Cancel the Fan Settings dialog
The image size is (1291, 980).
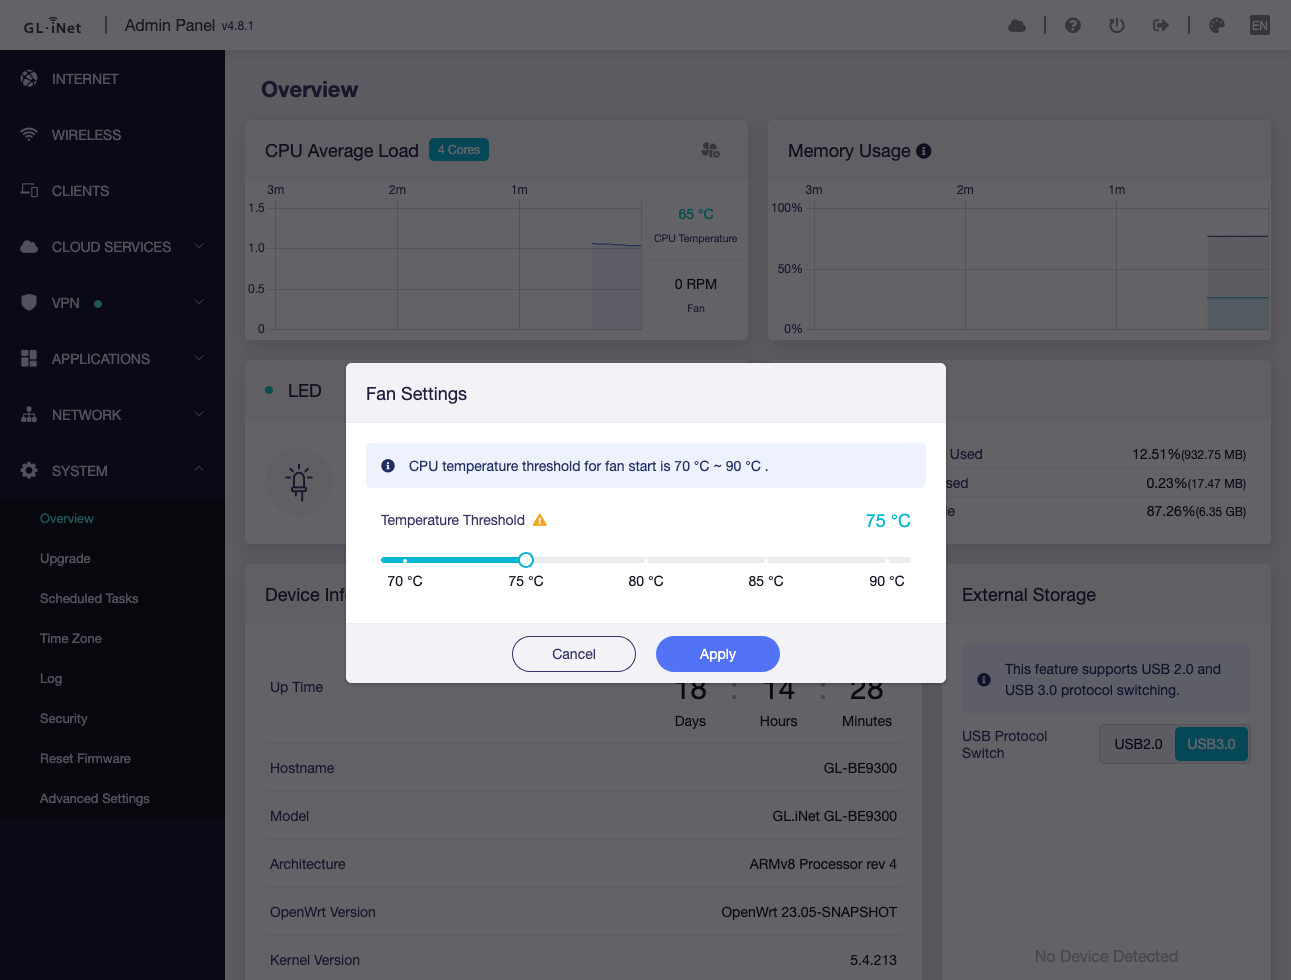[x=573, y=654]
